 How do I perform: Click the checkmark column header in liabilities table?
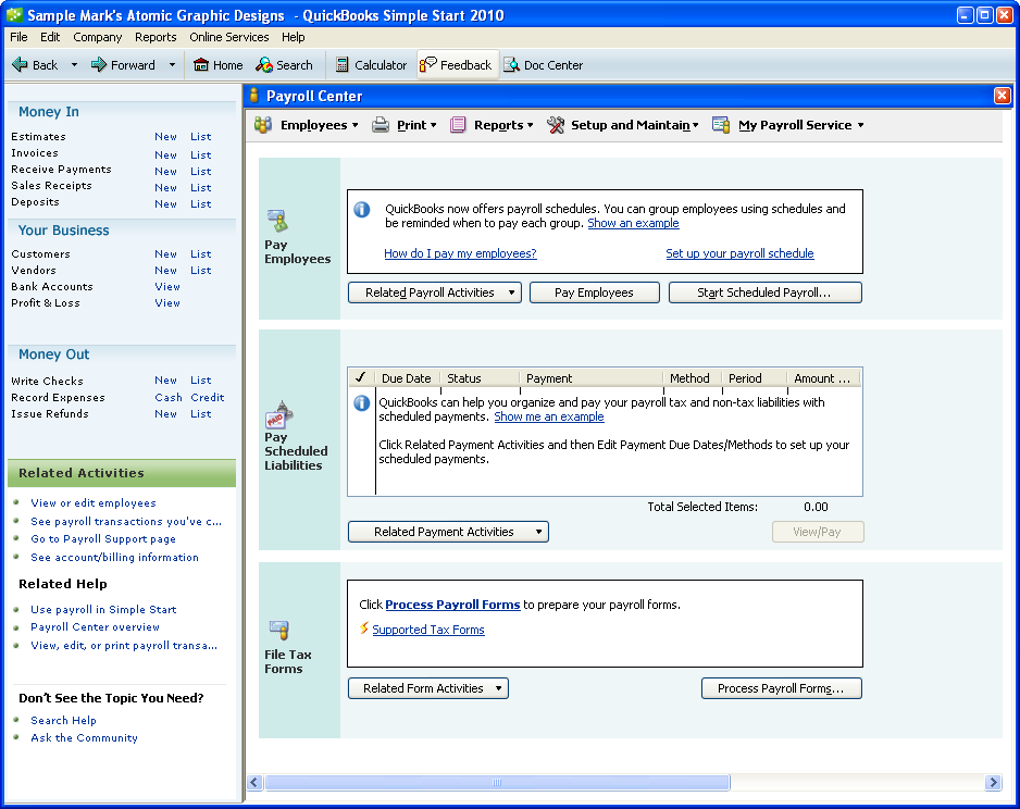point(361,378)
